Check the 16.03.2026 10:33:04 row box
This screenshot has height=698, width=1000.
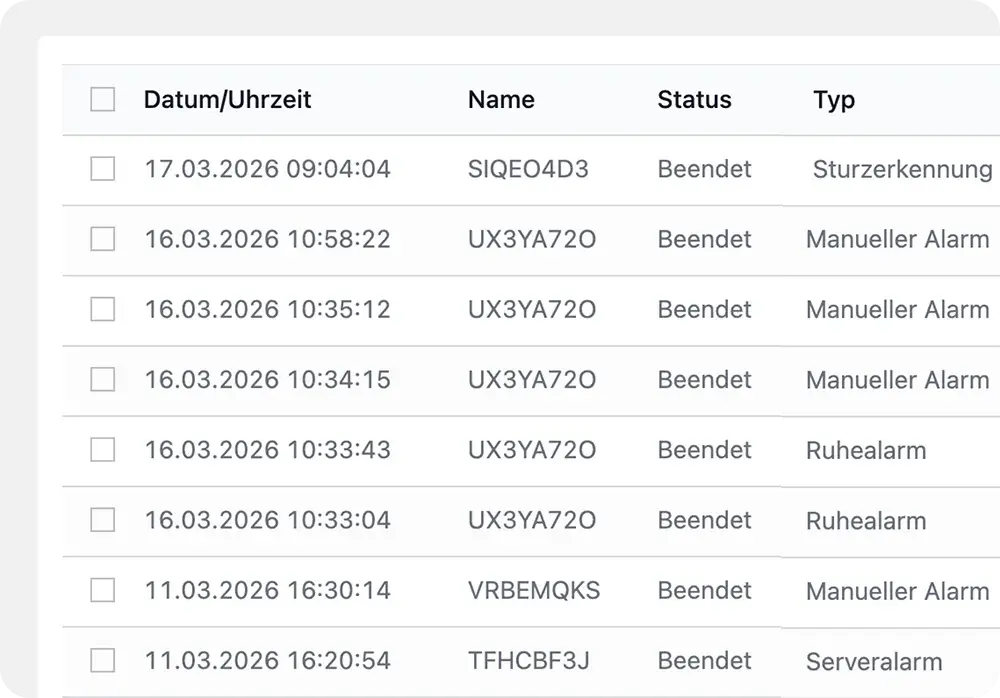(103, 520)
